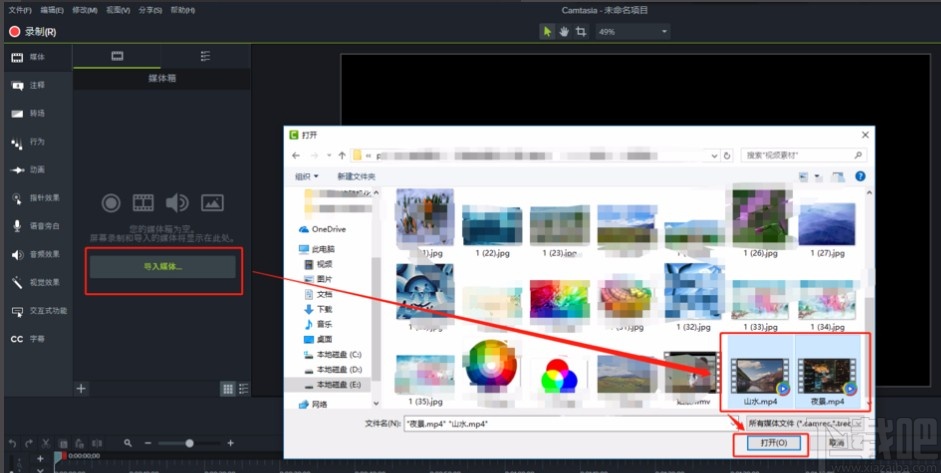Viewport: 941px width, 473px height.
Task: Switch media bin to thumbnail grid view
Action: pos(228,389)
